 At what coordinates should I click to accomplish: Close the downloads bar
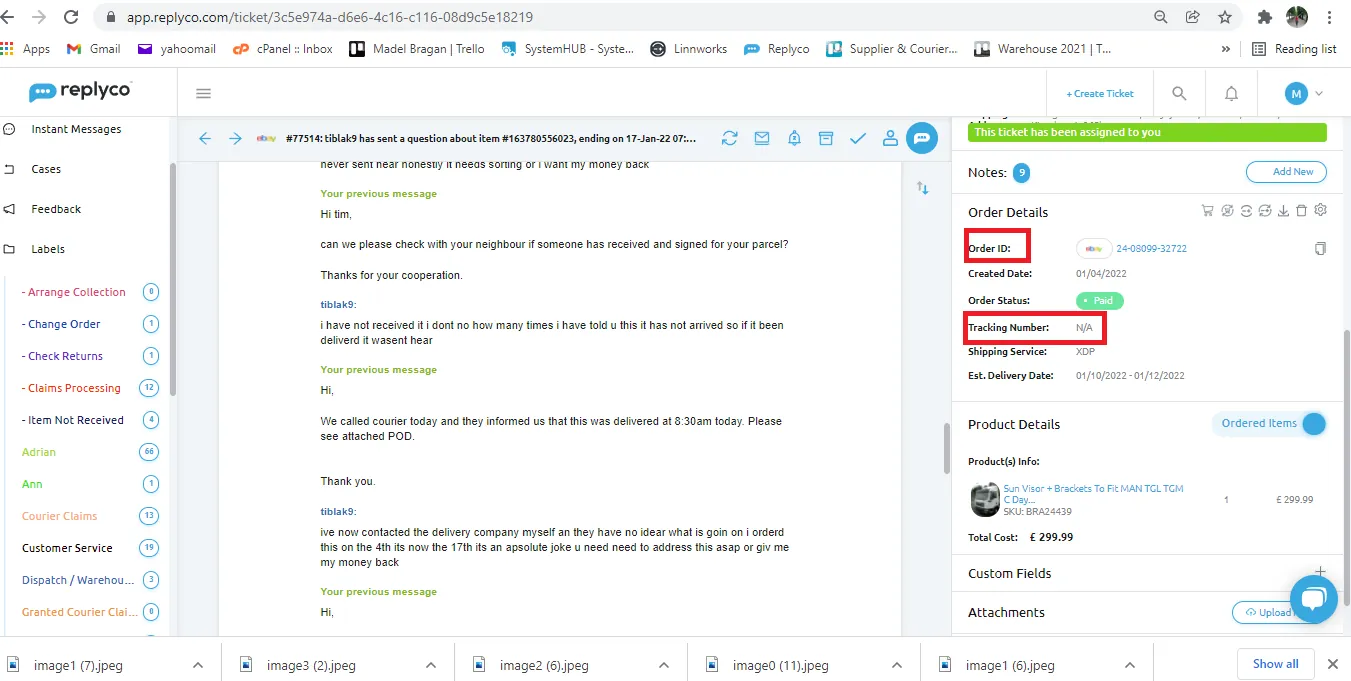[x=1332, y=664]
